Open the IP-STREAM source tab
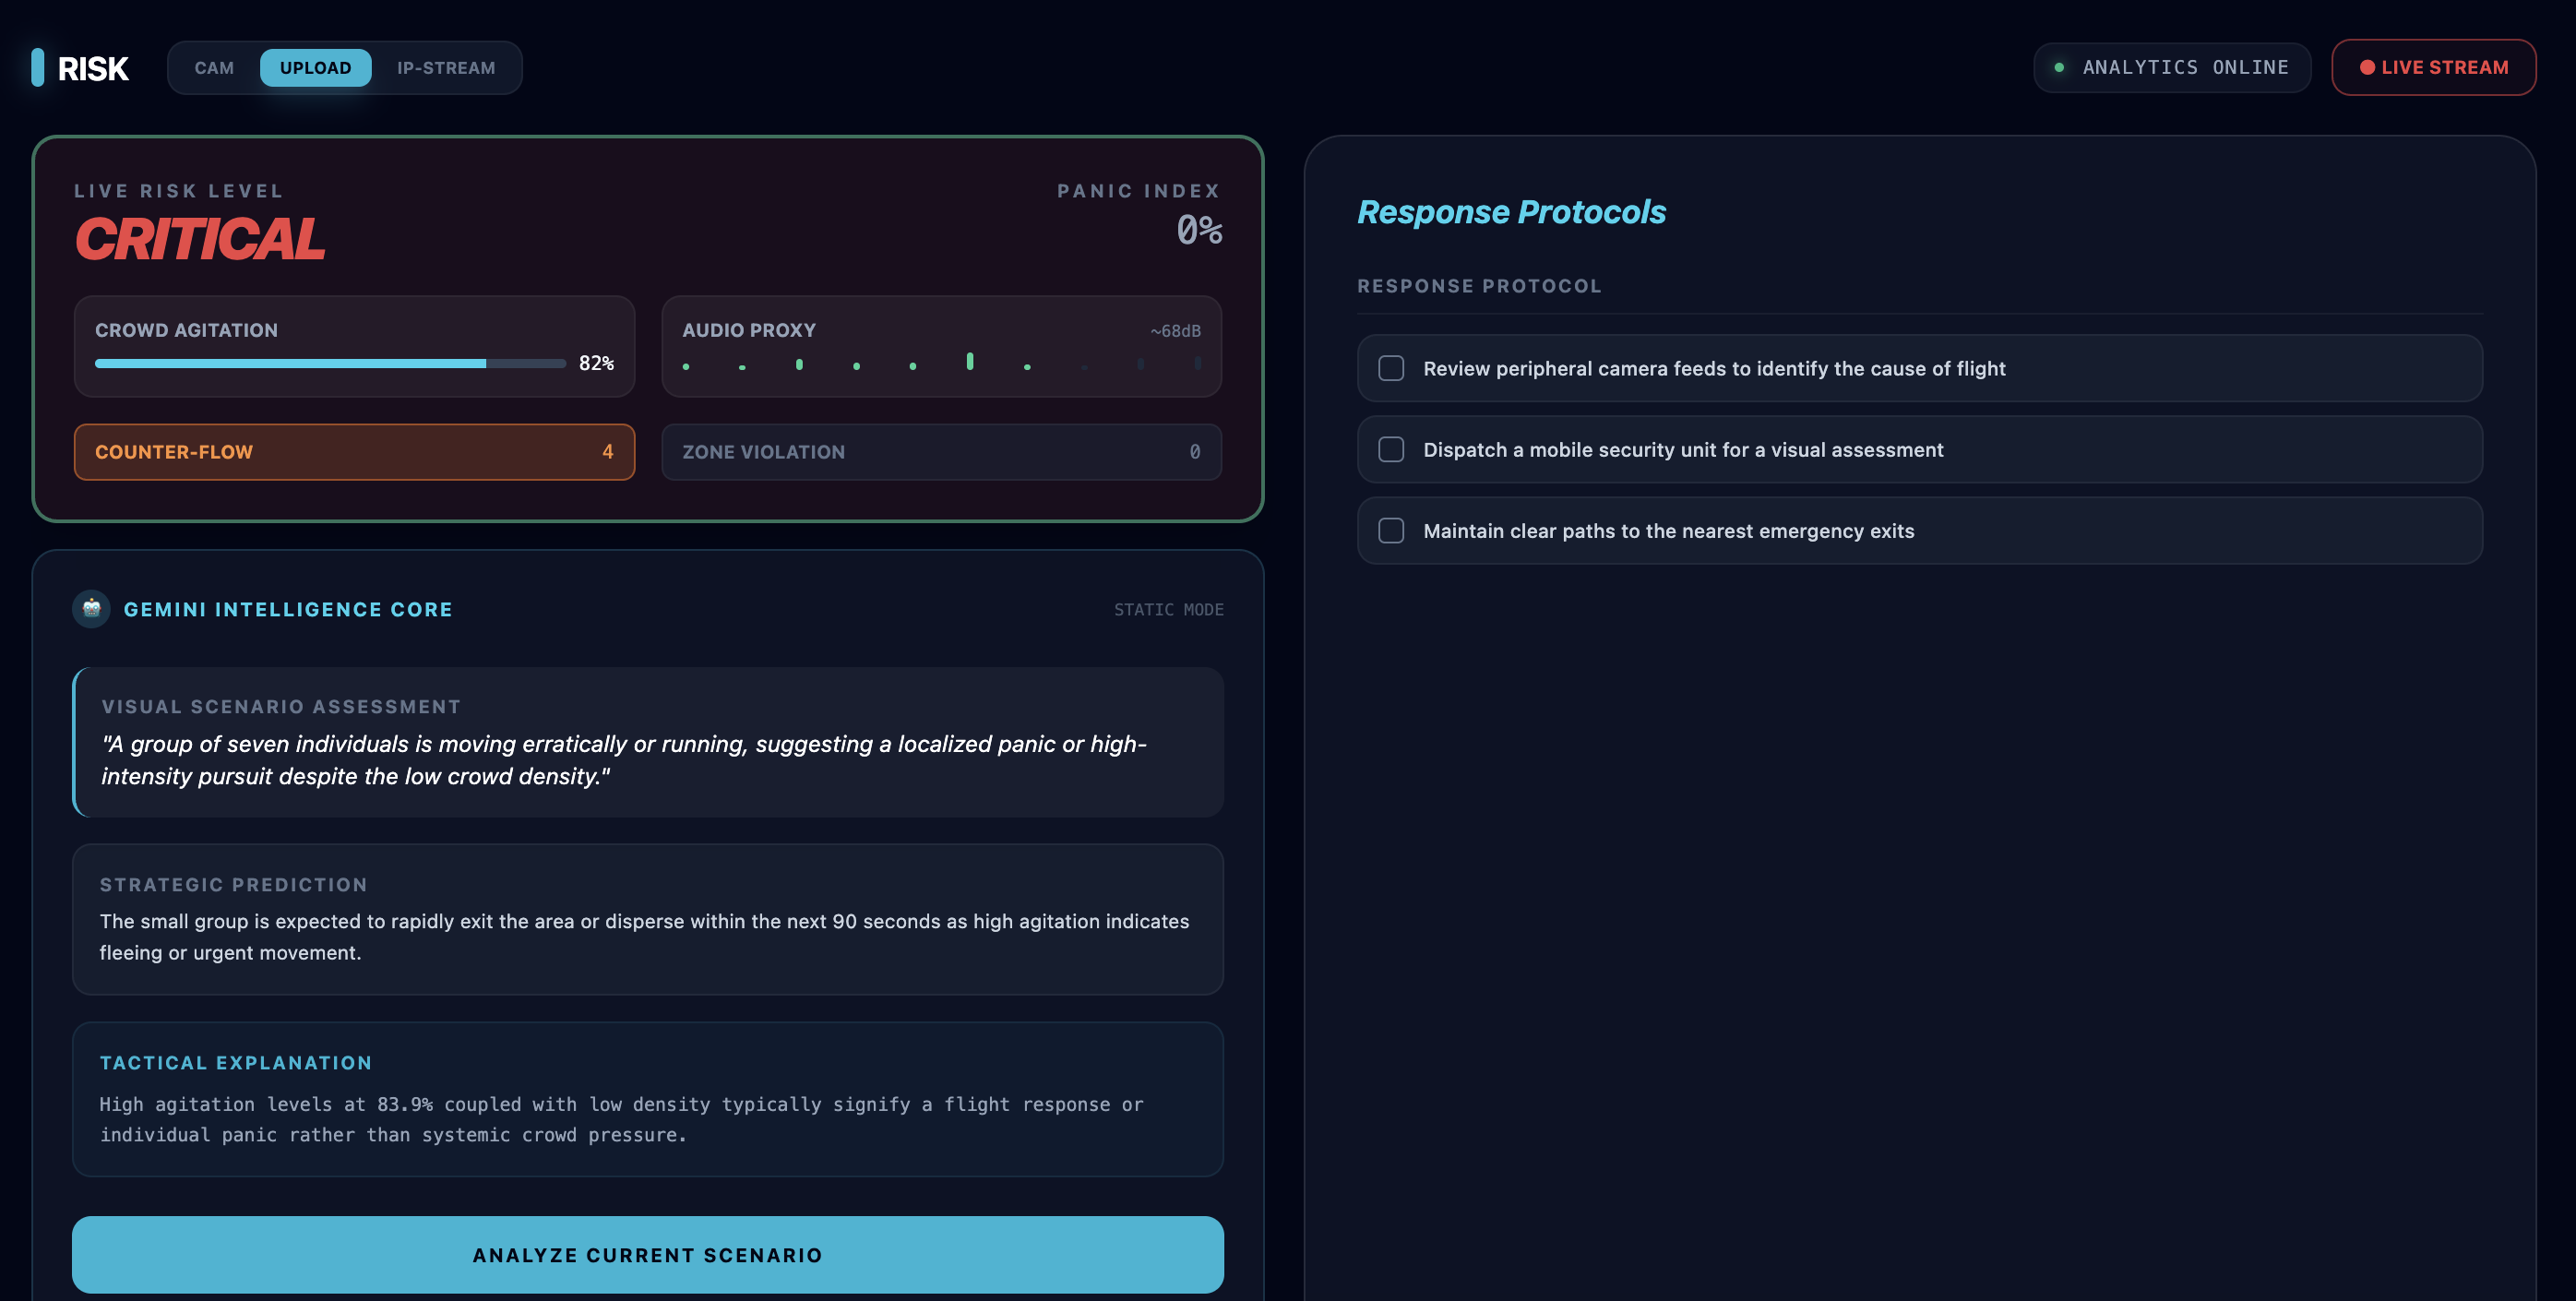Image resolution: width=2576 pixels, height=1301 pixels. click(x=446, y=68)
